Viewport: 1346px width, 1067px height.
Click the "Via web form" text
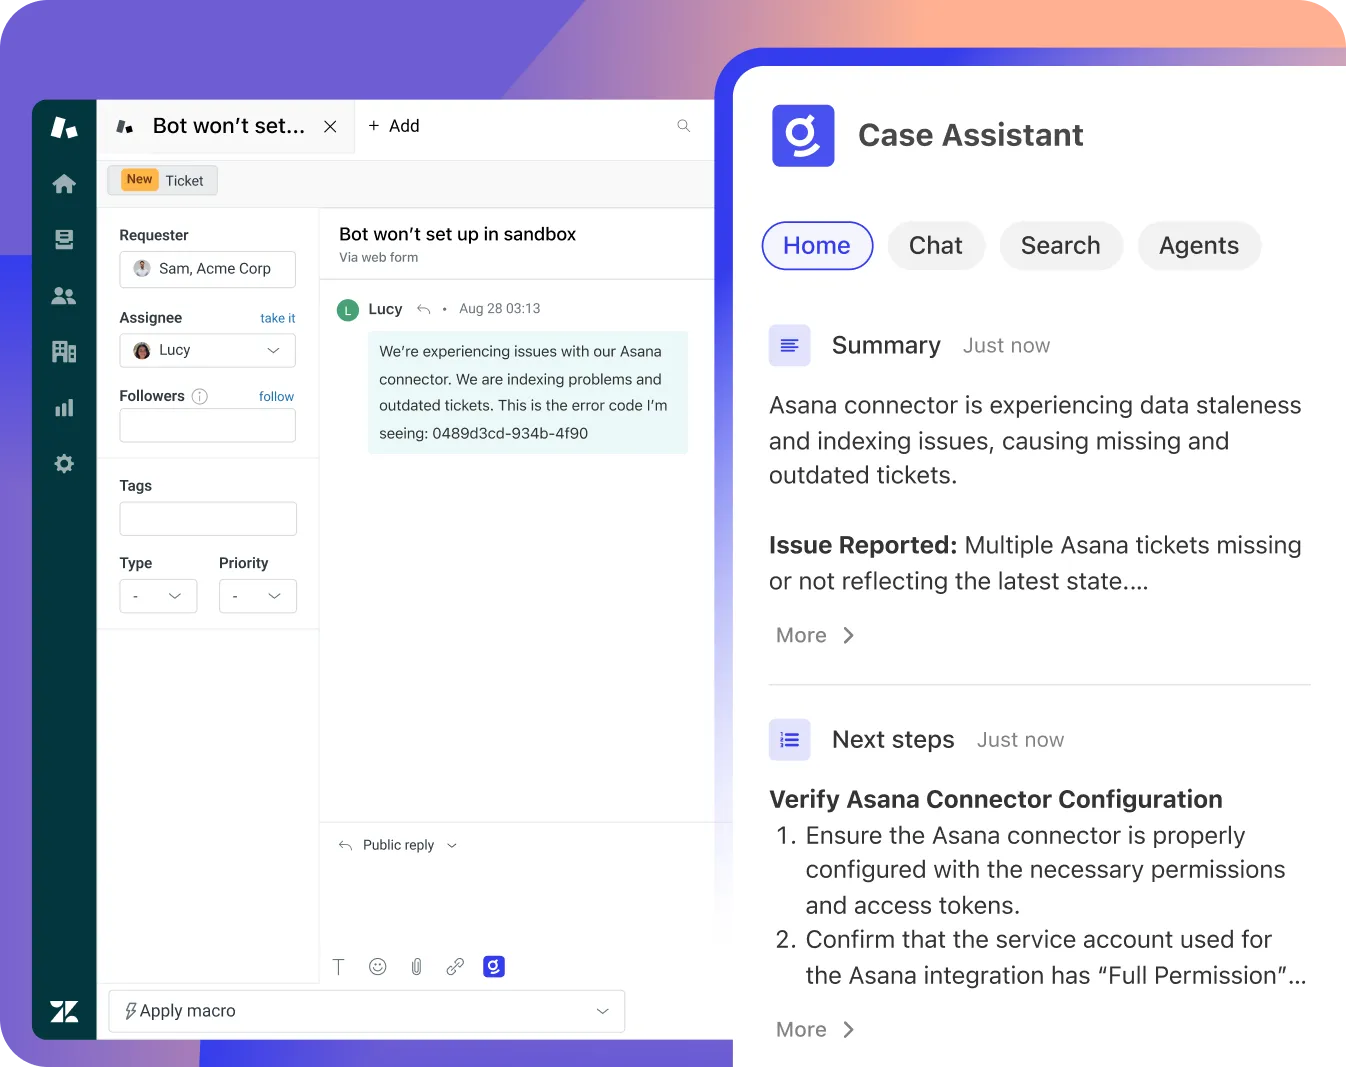coord(379,257)
